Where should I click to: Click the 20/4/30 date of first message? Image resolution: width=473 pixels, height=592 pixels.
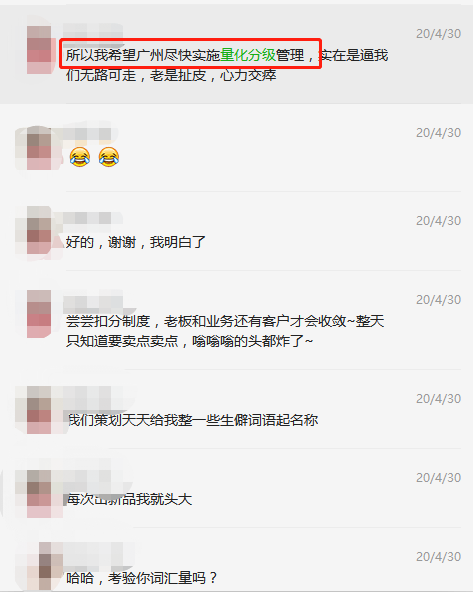coord(438,34)
